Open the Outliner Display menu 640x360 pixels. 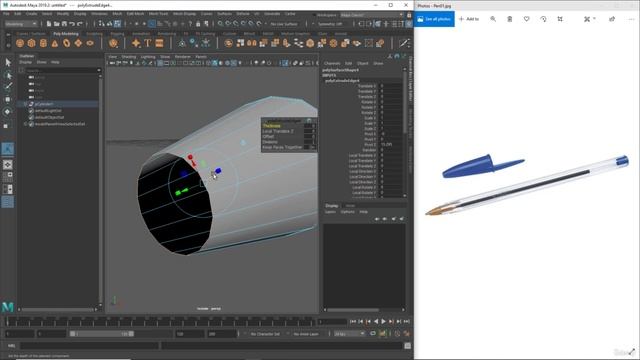point(25,62)
